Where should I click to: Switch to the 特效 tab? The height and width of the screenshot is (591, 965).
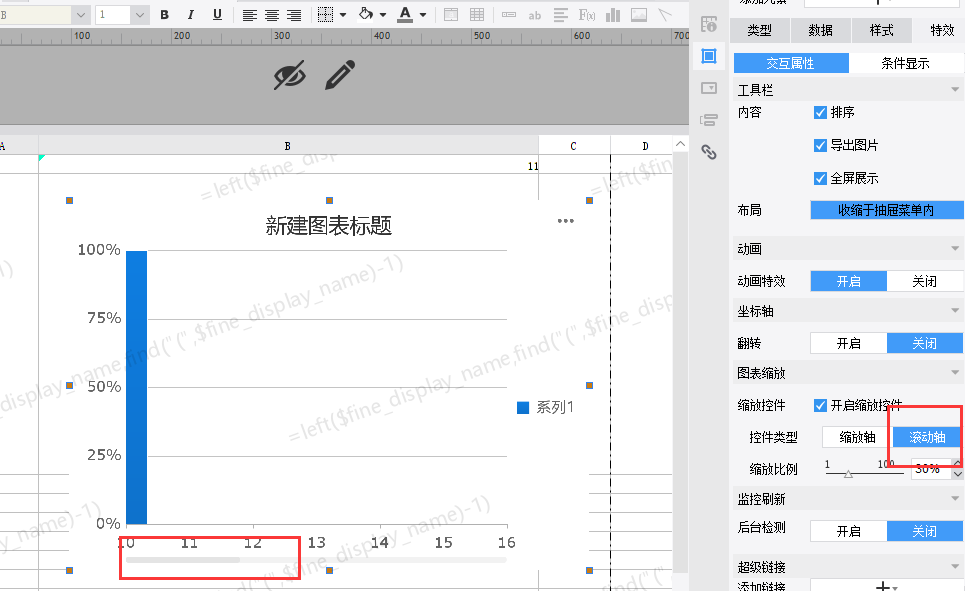pyautogui.click(x=941, y=30)
